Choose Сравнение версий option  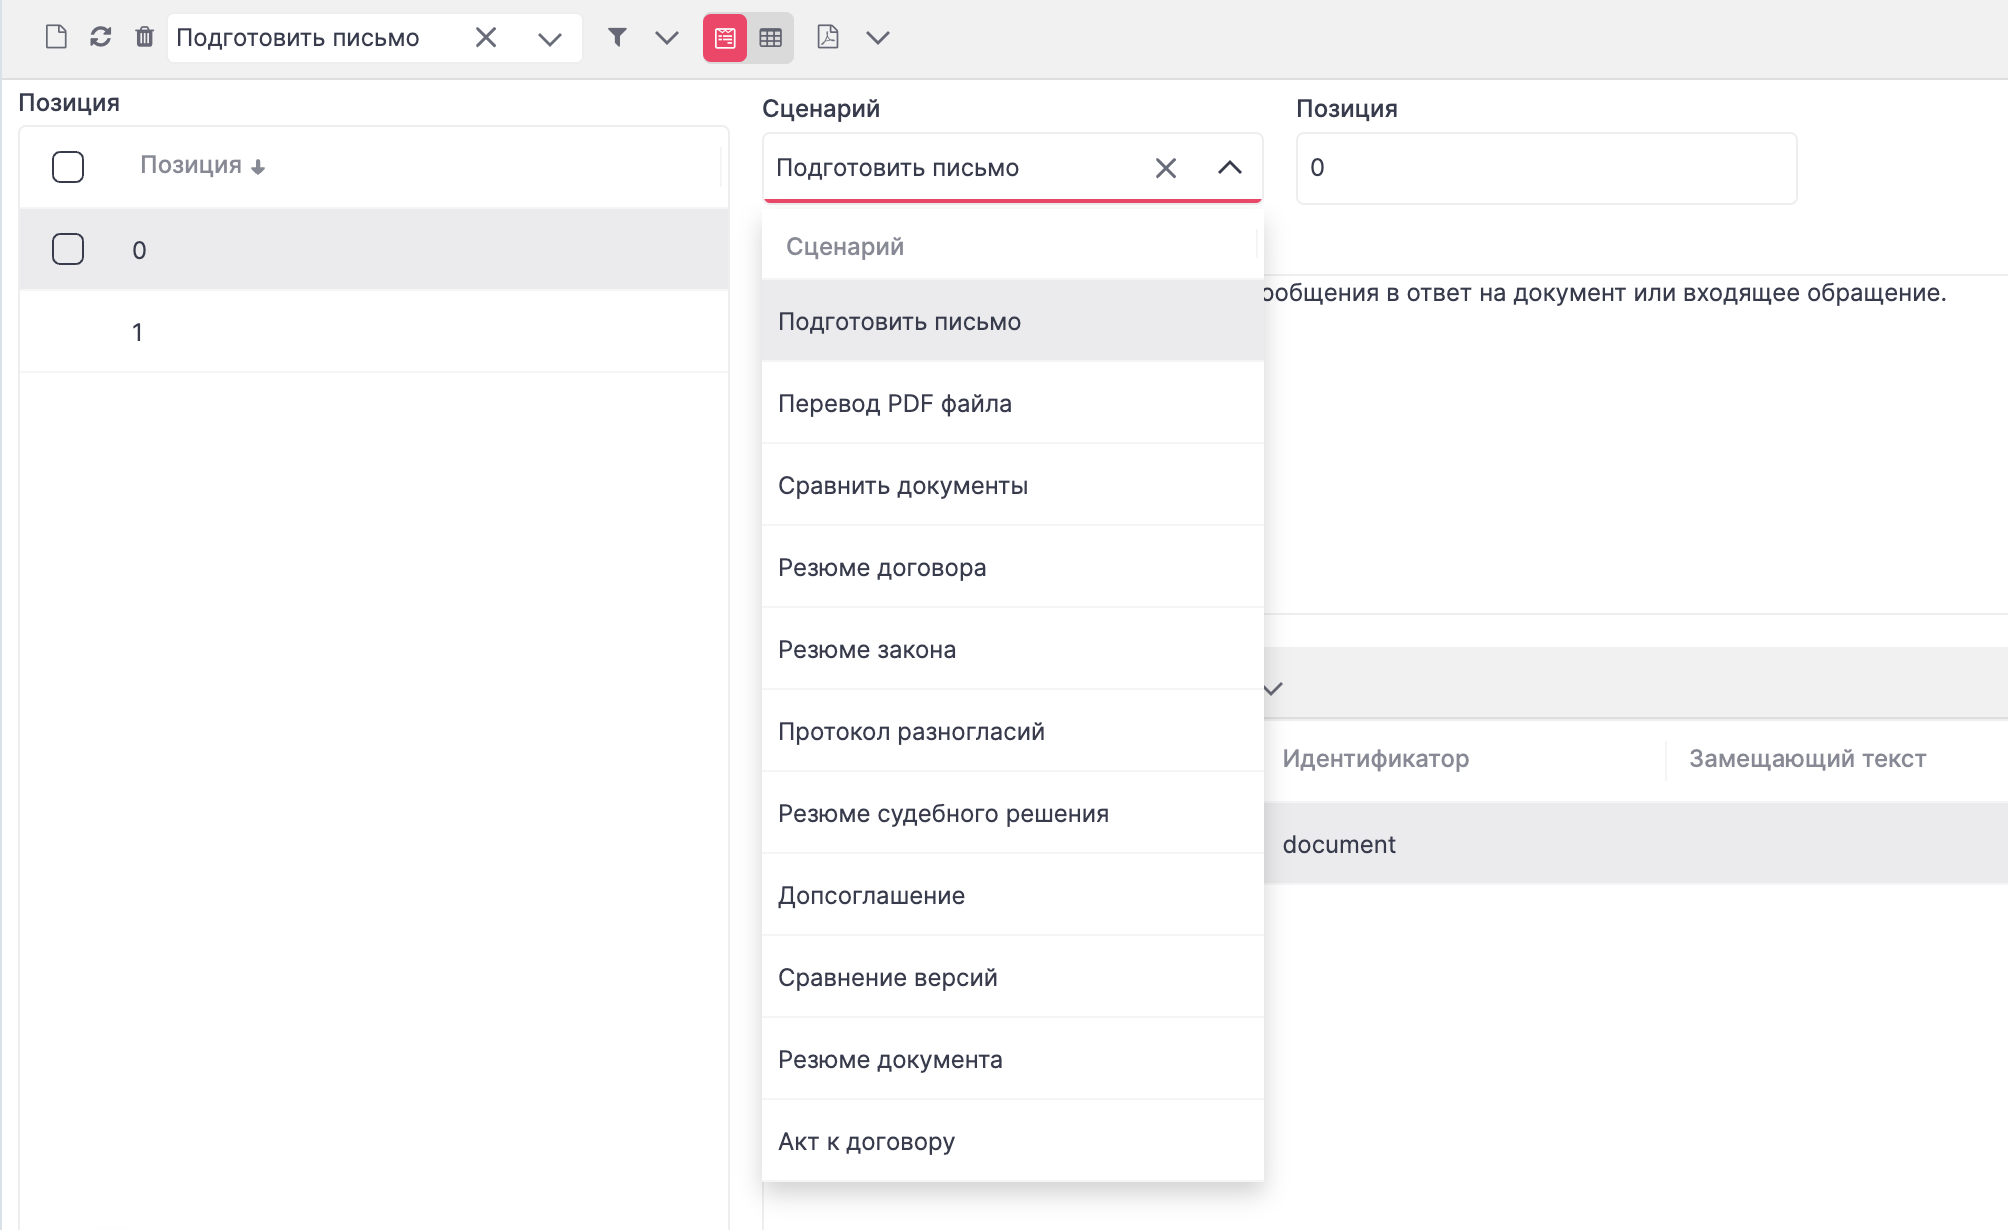pyautogui.click(x=1012, y=977)
